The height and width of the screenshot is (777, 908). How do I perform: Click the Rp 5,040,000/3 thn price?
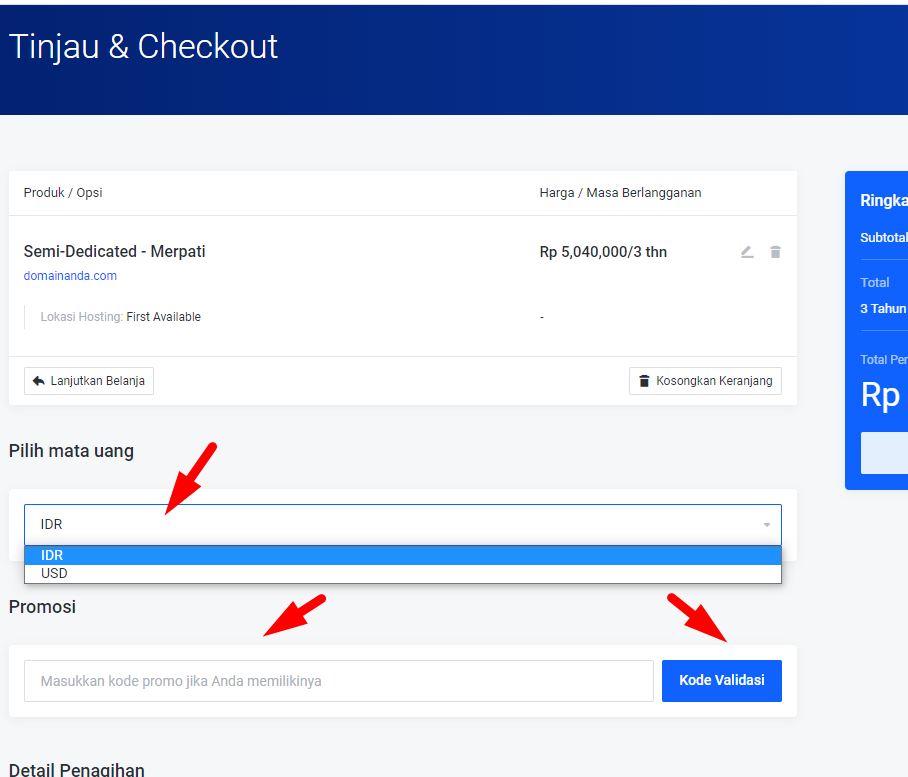603,252
